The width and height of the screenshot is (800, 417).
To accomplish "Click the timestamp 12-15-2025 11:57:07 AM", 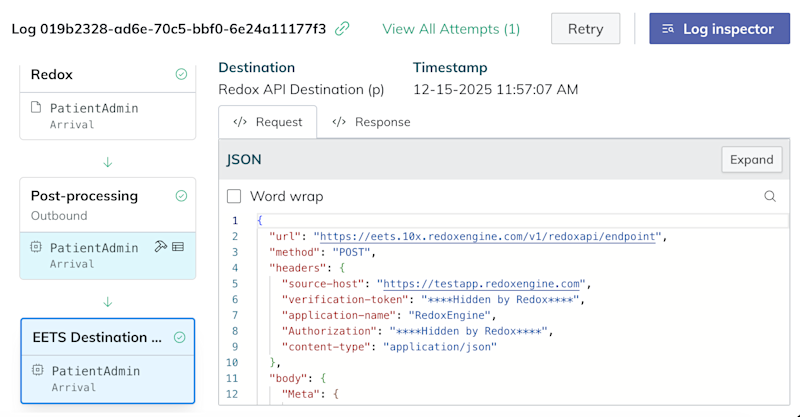I will [495, 89].
